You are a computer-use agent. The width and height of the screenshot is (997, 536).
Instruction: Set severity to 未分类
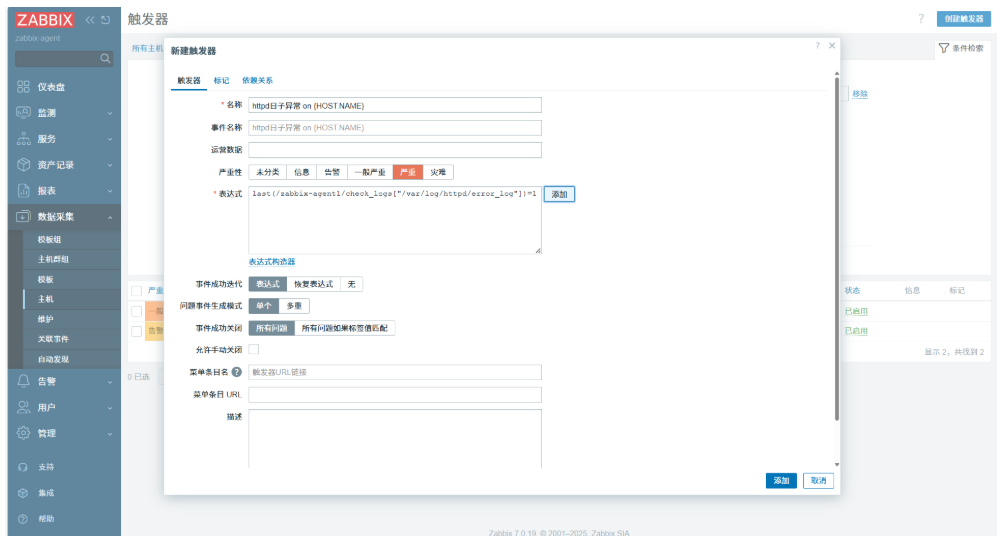[268, 172]
